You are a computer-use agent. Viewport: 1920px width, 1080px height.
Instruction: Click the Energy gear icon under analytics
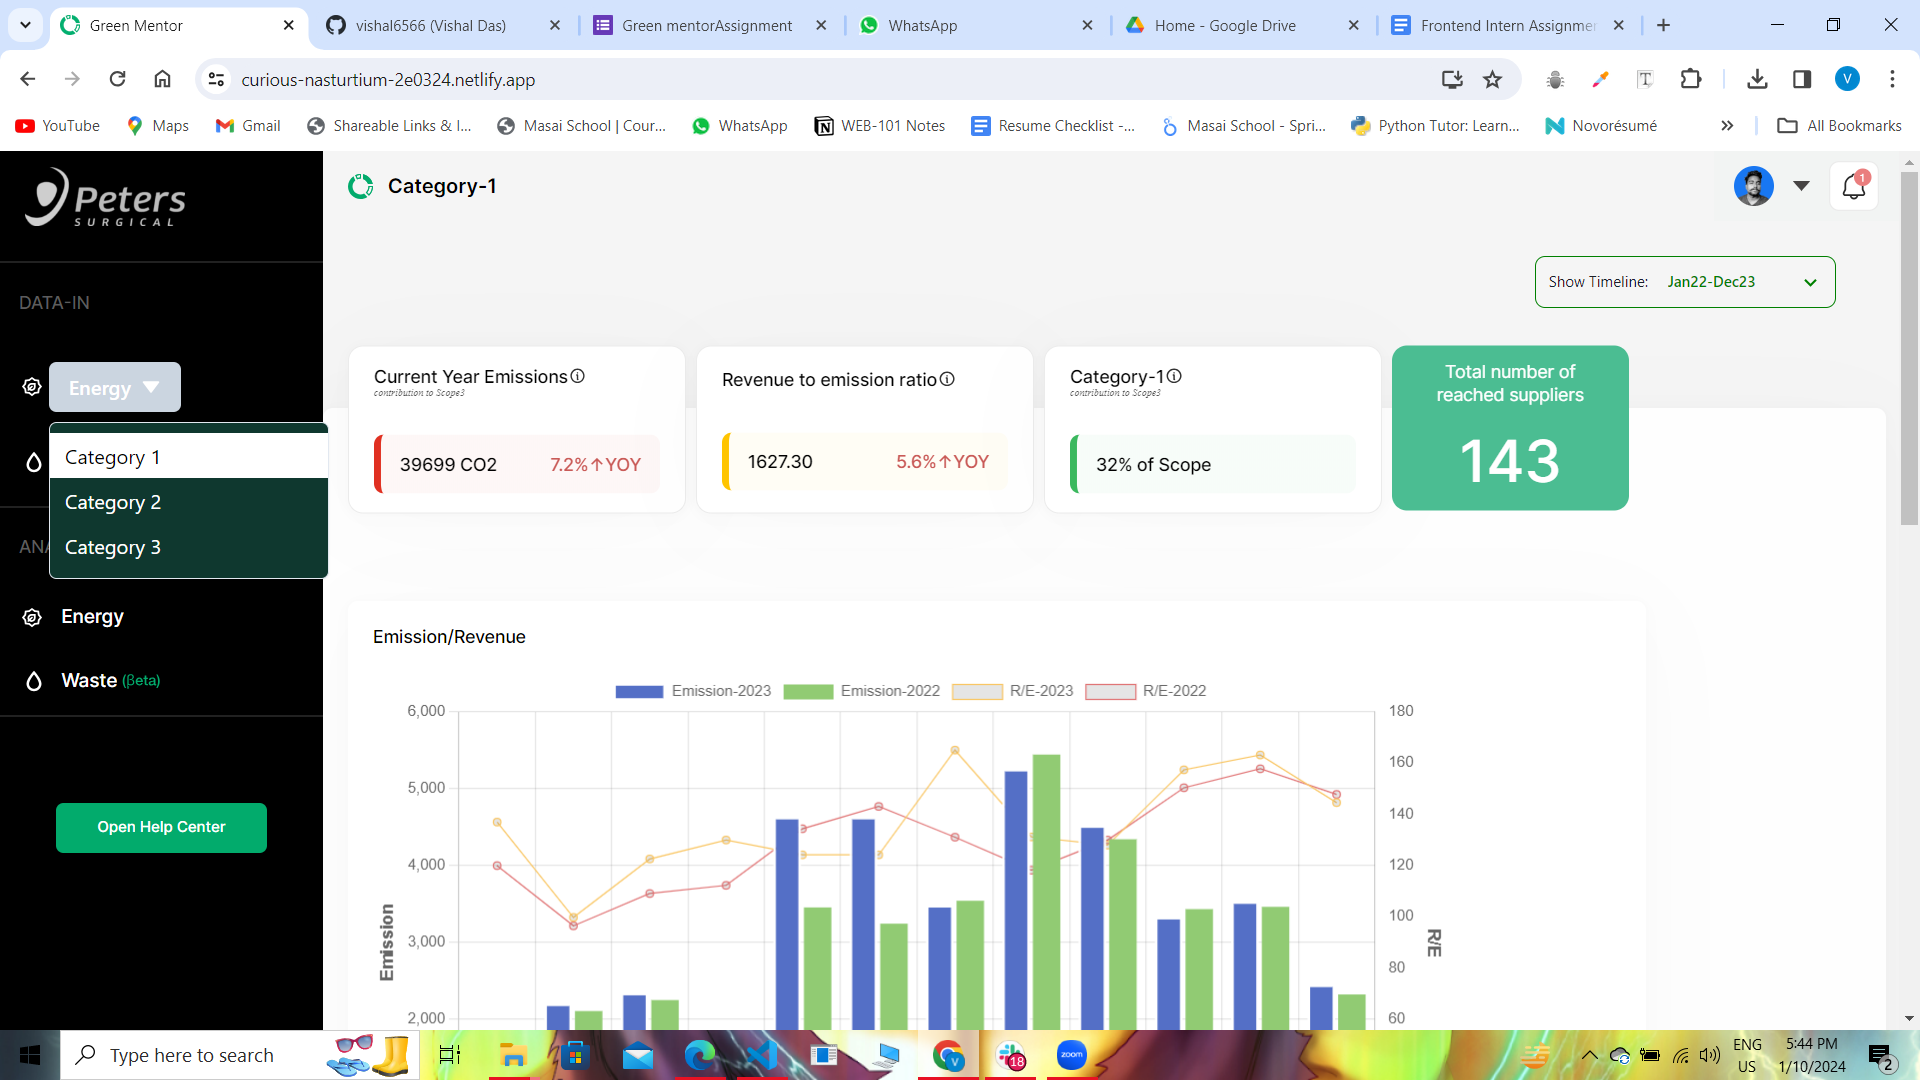coord(32,617)
